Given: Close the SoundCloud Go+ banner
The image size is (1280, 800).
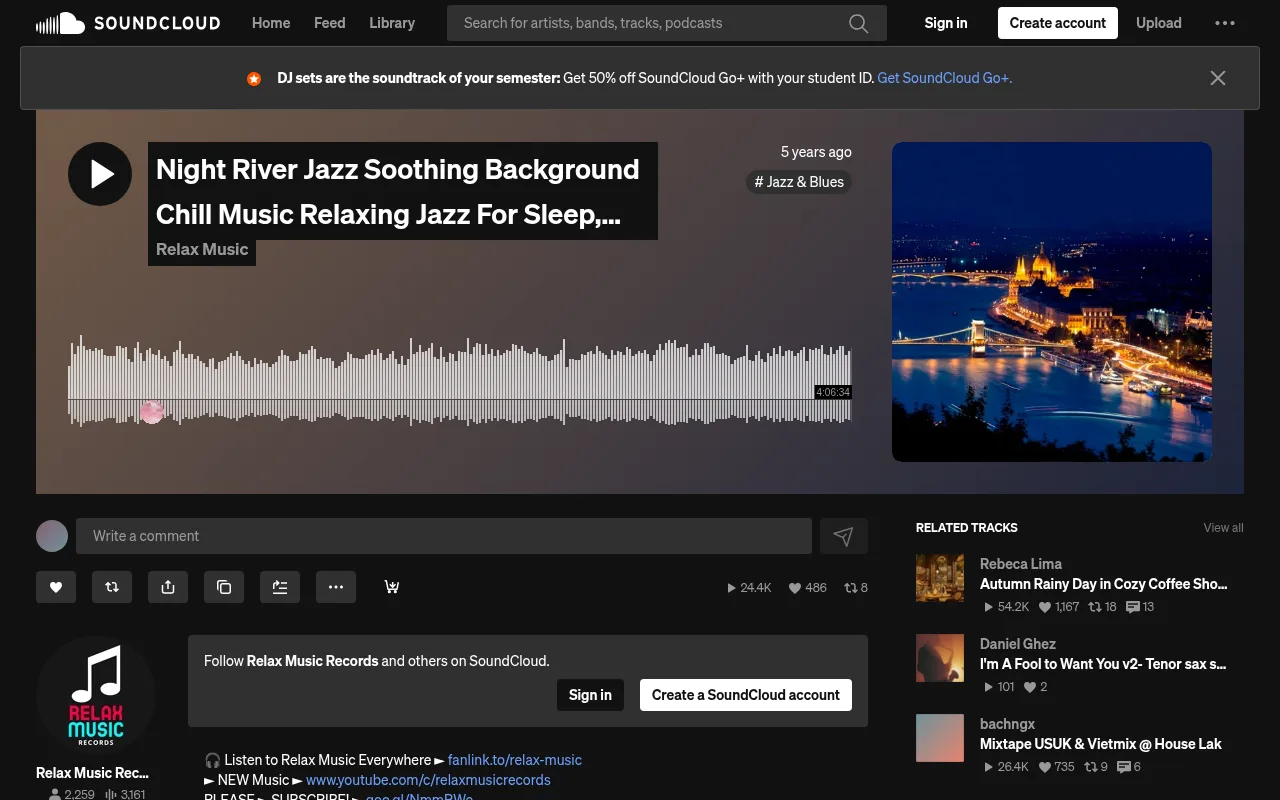Looking at the screenshot, I should point(1217,78).
